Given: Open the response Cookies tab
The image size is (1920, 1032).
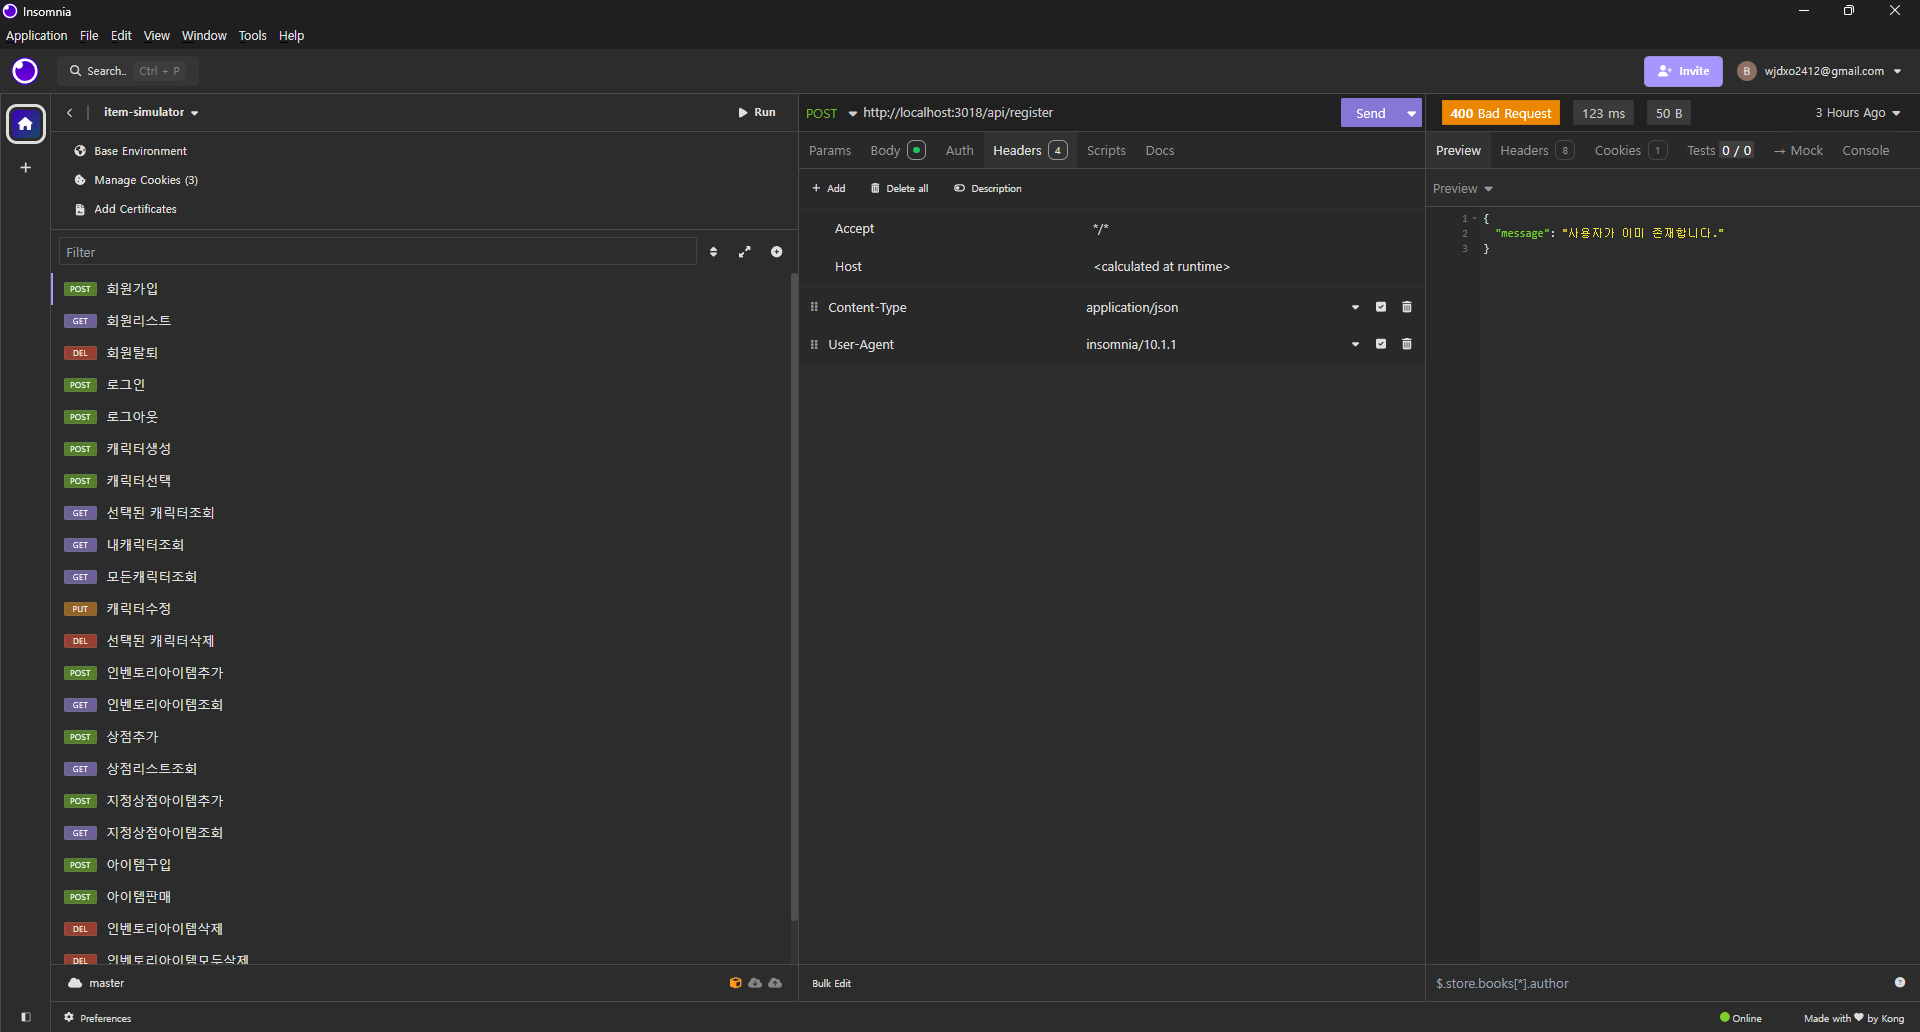Looking at the screenshot, I should 1630,150.
